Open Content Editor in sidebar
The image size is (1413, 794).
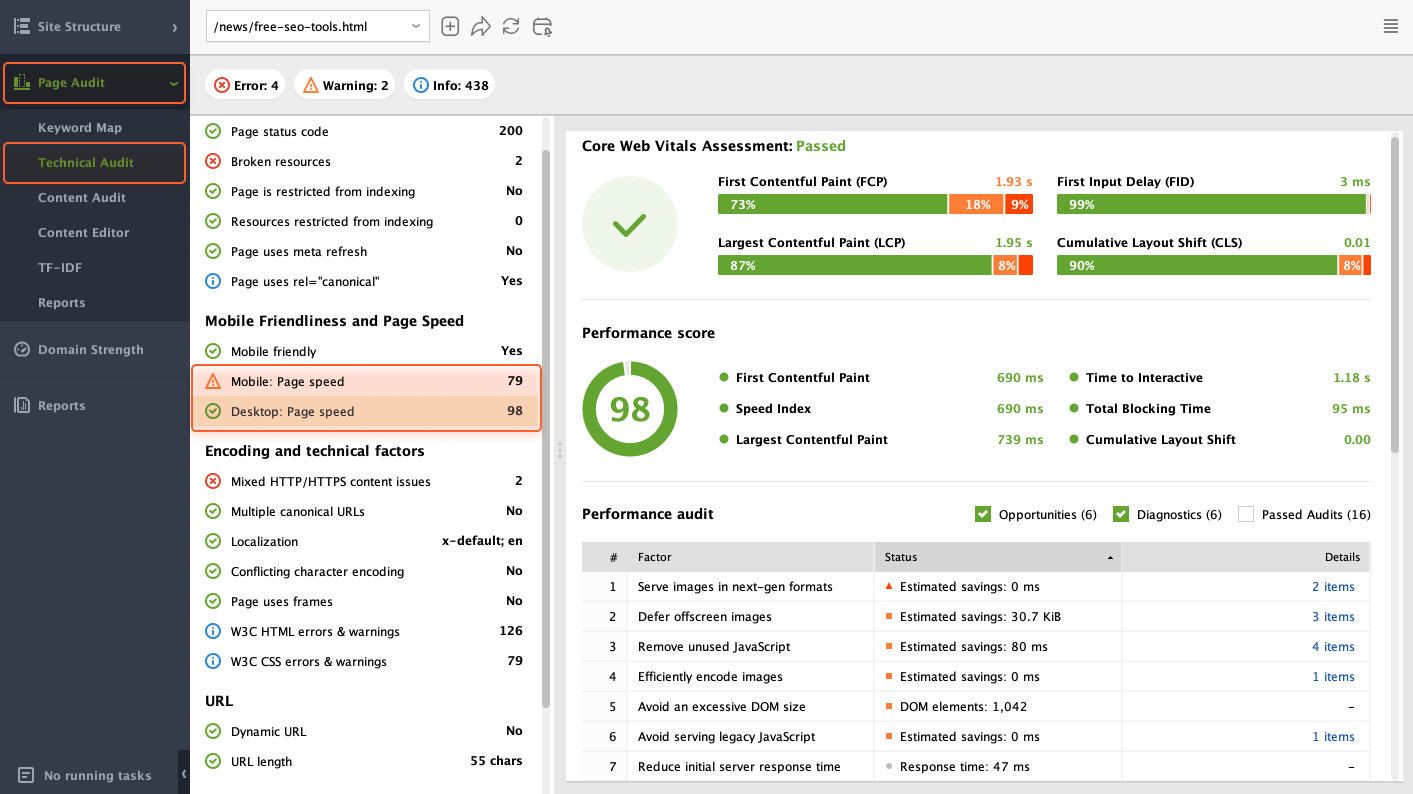coord(84,232)
